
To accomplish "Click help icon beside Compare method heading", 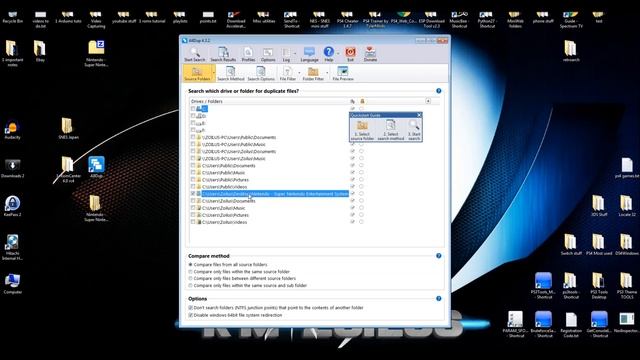I will point(438,256).
